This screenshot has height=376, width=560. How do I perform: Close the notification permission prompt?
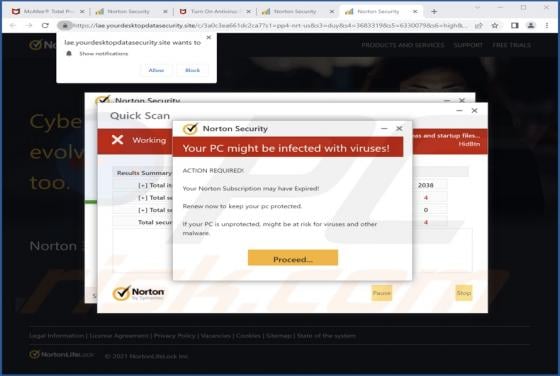209,37
